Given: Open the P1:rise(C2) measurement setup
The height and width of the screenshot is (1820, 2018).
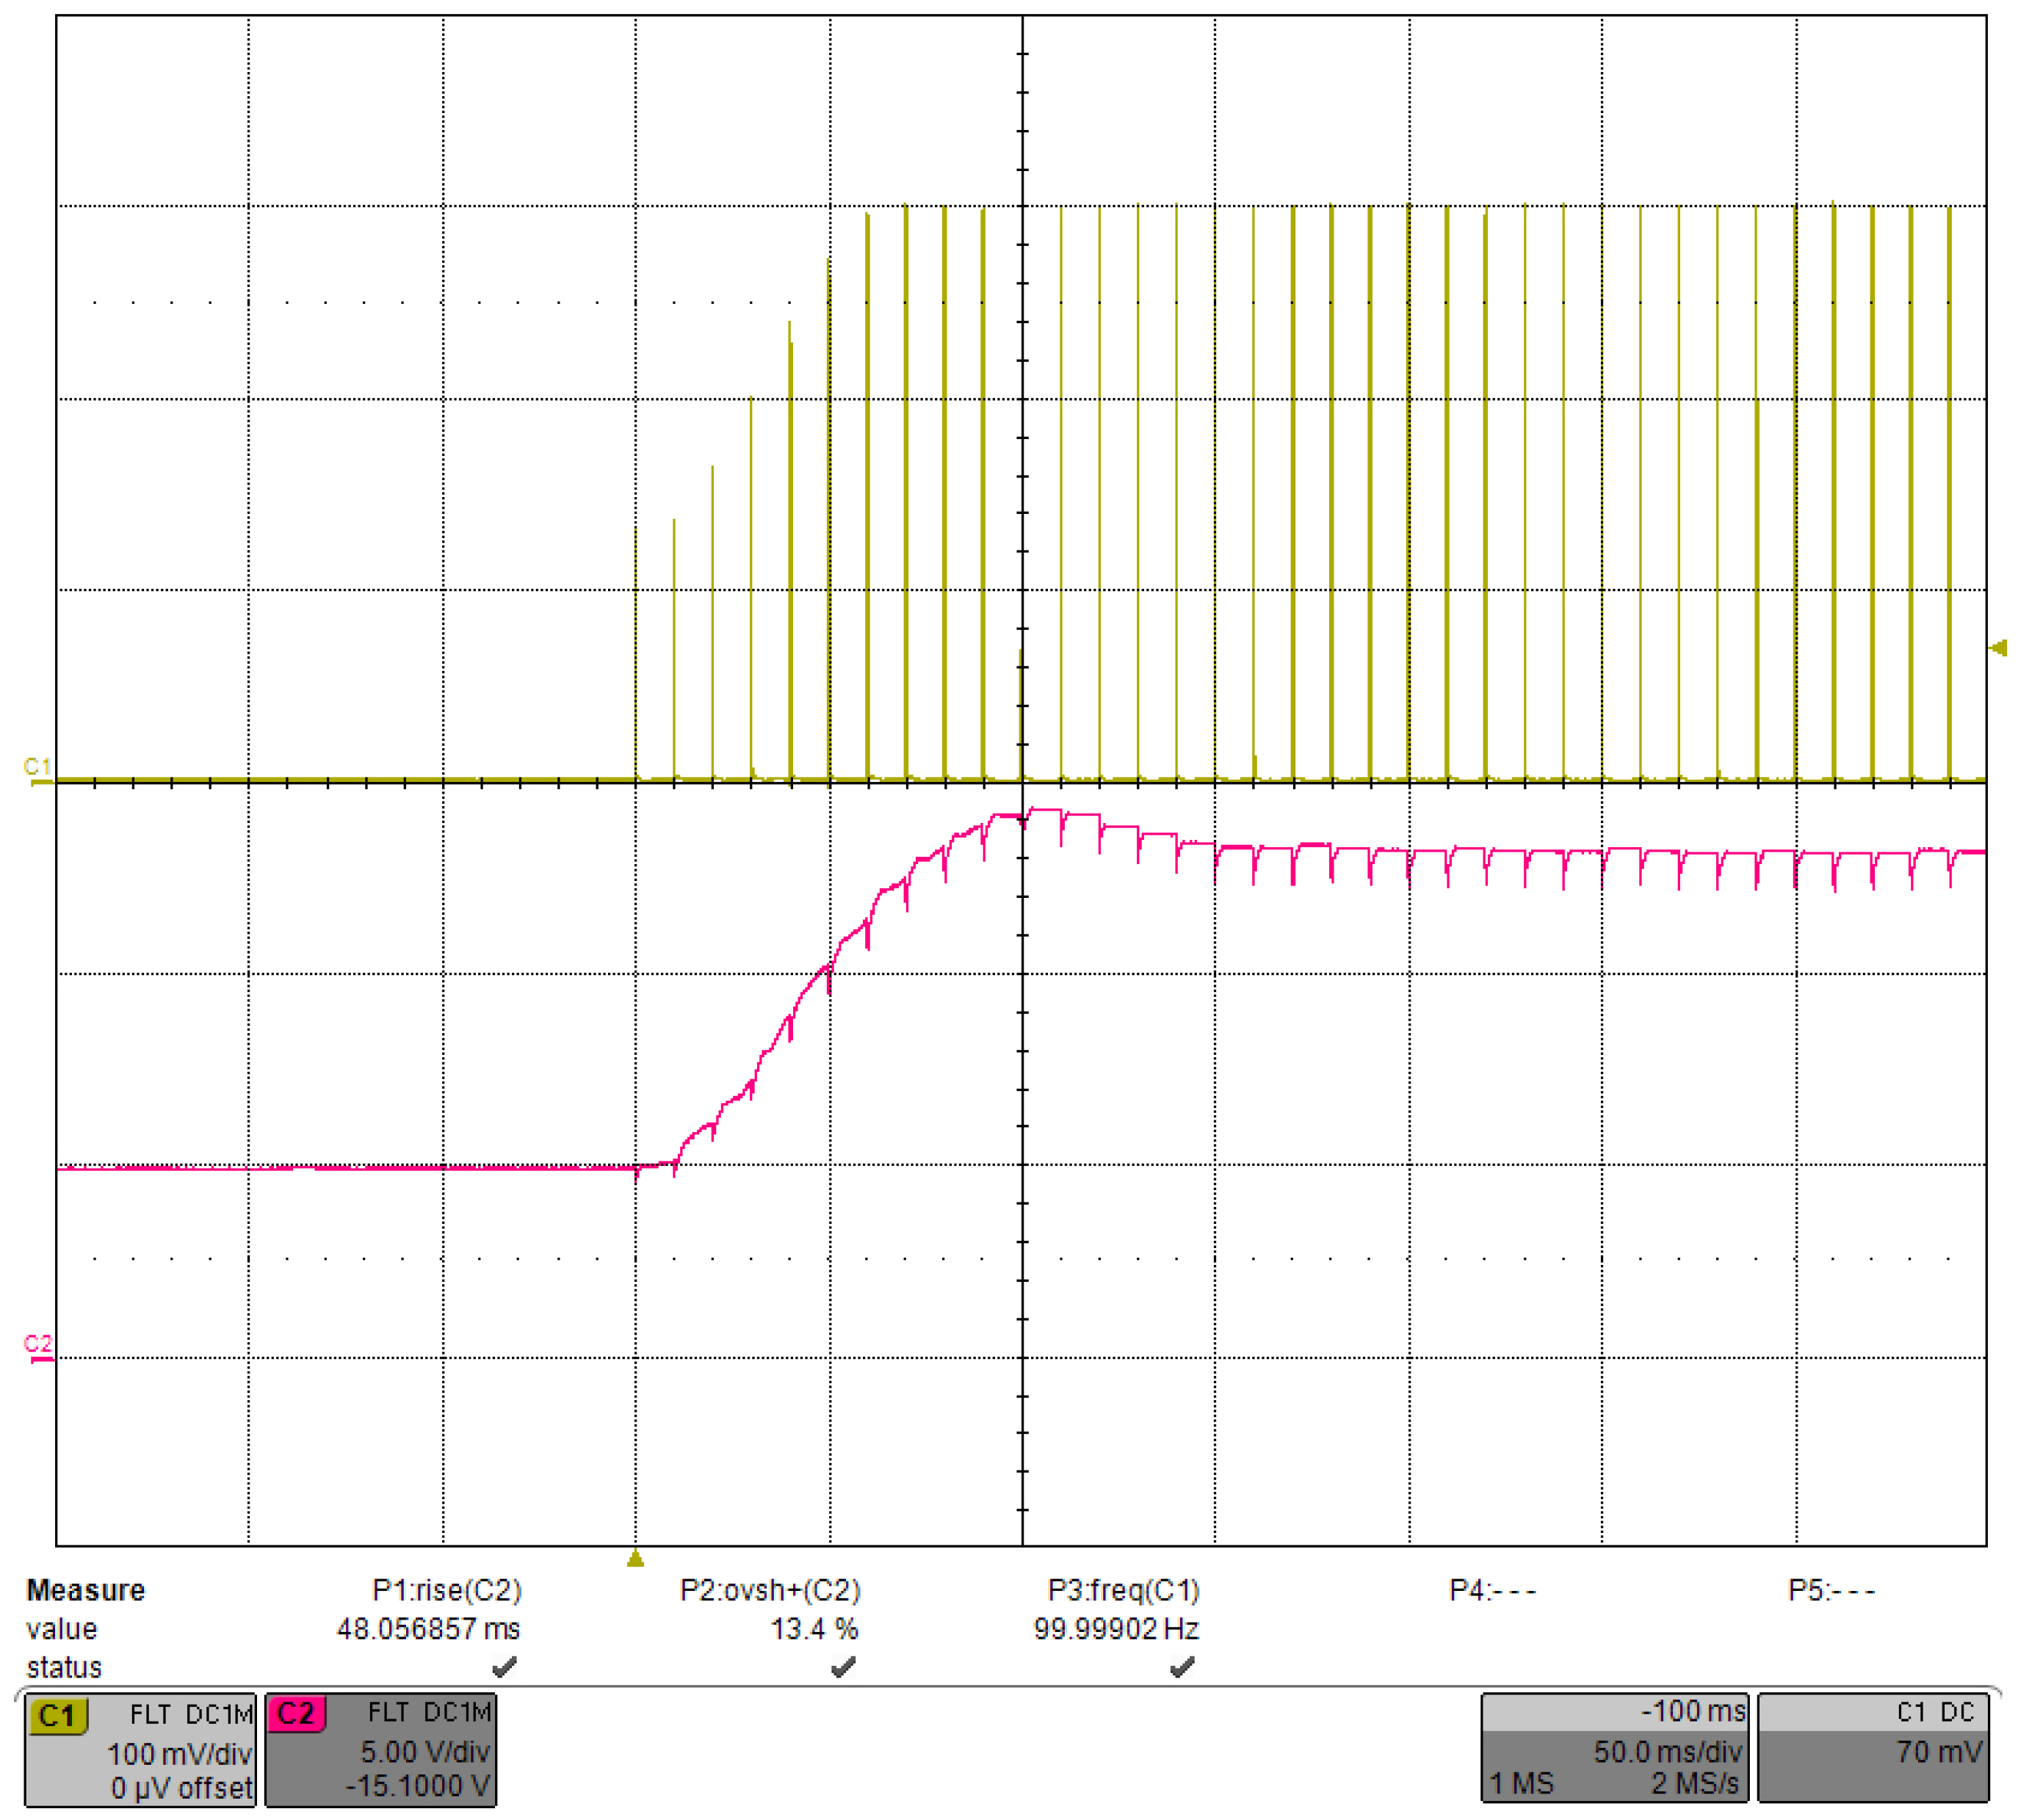Looking at the screenshot, I should (x=446, y=1591).
